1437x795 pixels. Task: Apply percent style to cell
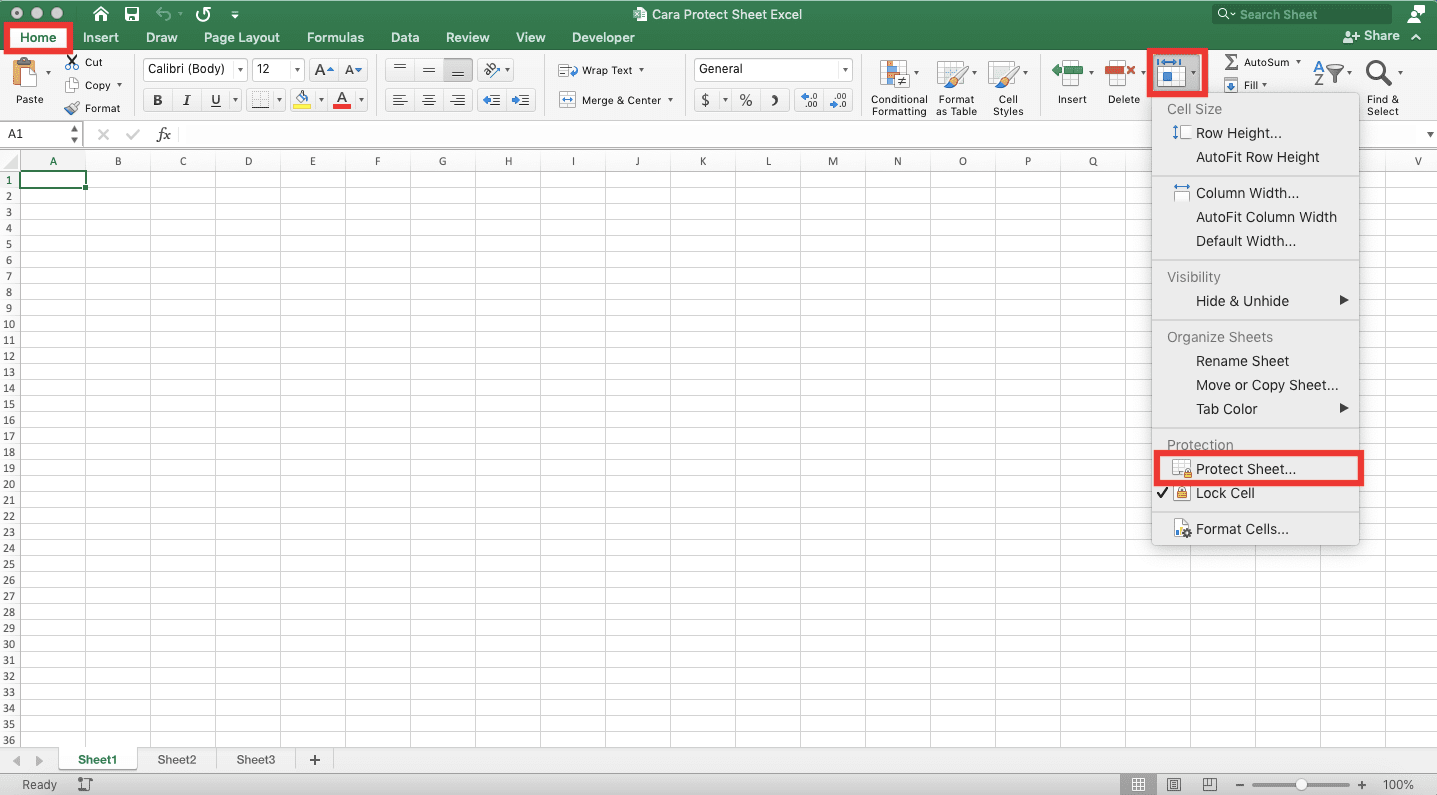(x=746, y=100)
